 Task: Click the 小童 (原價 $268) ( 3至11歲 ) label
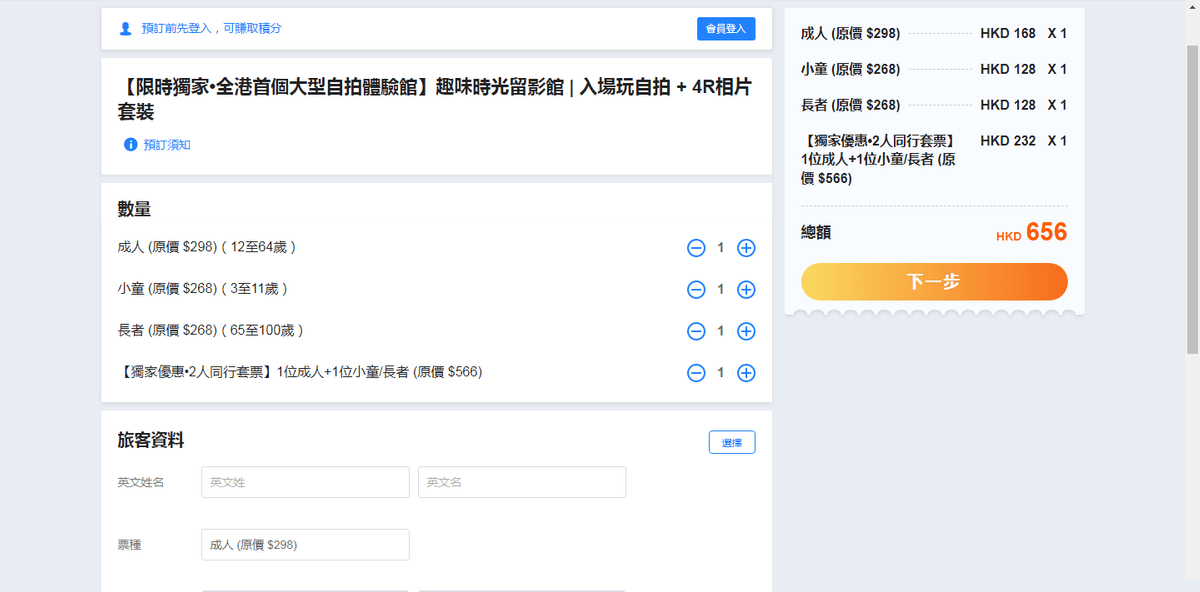pyautogui.click(x=203, y=288)
